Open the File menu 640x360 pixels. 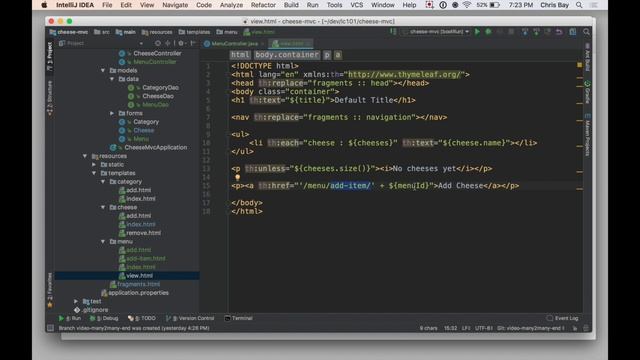(x=107, y=5)
